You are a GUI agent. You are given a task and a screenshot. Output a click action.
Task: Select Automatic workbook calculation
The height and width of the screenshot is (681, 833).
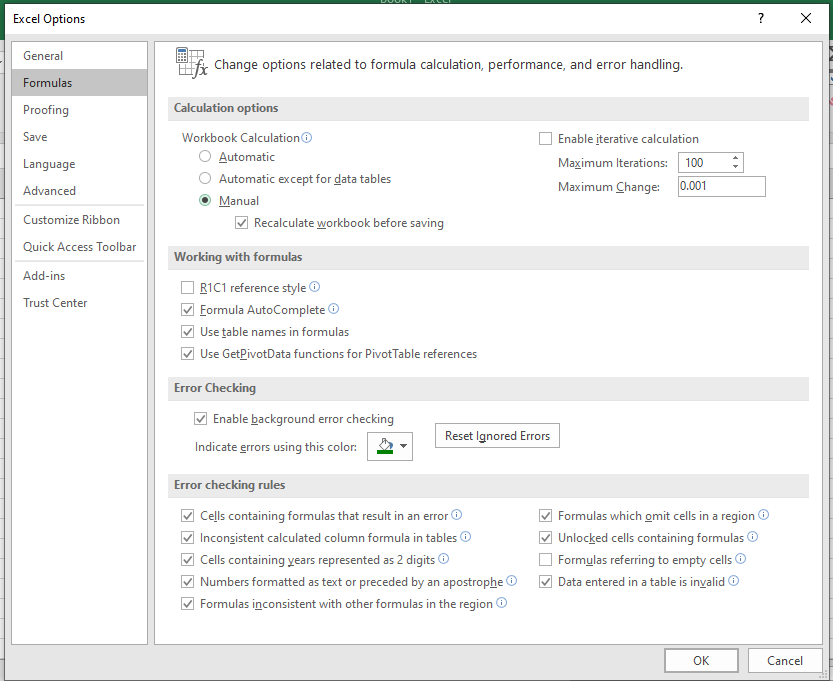205,157
